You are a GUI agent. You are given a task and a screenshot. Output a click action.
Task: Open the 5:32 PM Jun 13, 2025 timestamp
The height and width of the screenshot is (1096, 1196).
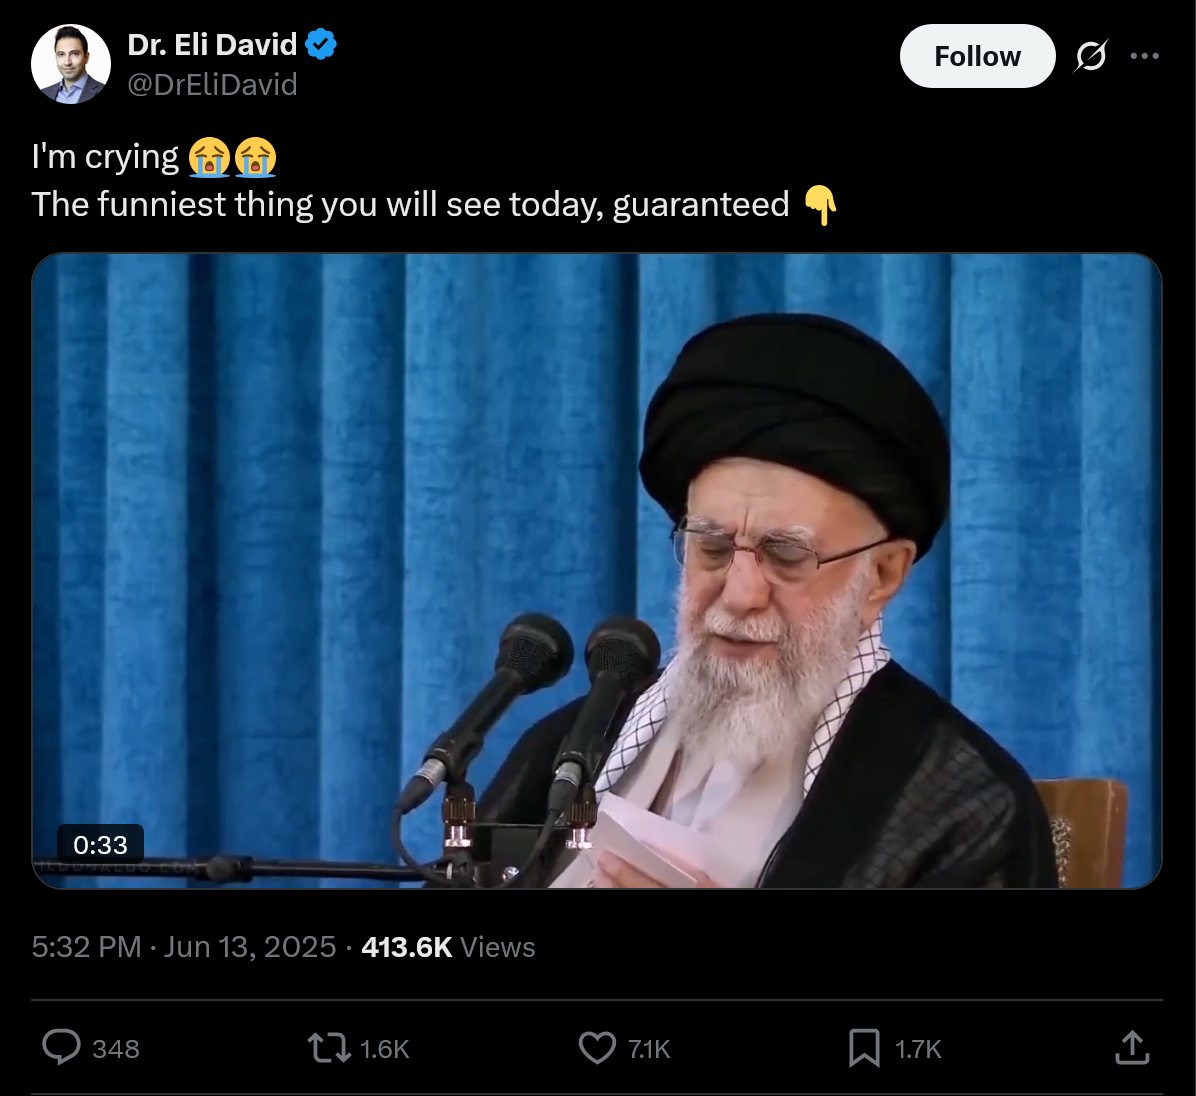[x=184, y=947]
